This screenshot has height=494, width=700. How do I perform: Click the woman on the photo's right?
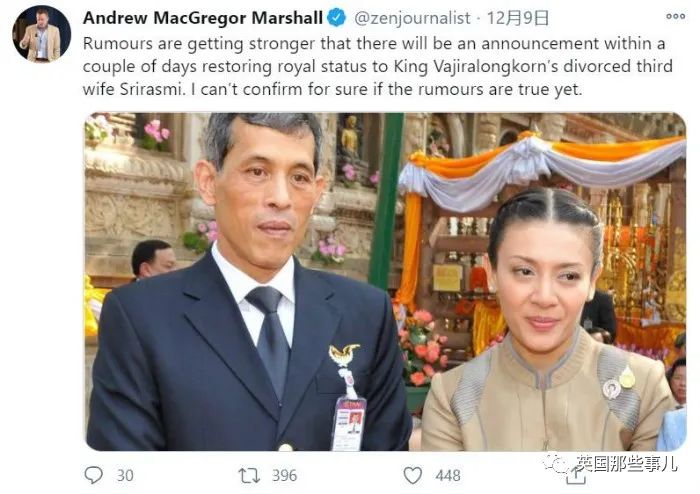coord(547,321)
